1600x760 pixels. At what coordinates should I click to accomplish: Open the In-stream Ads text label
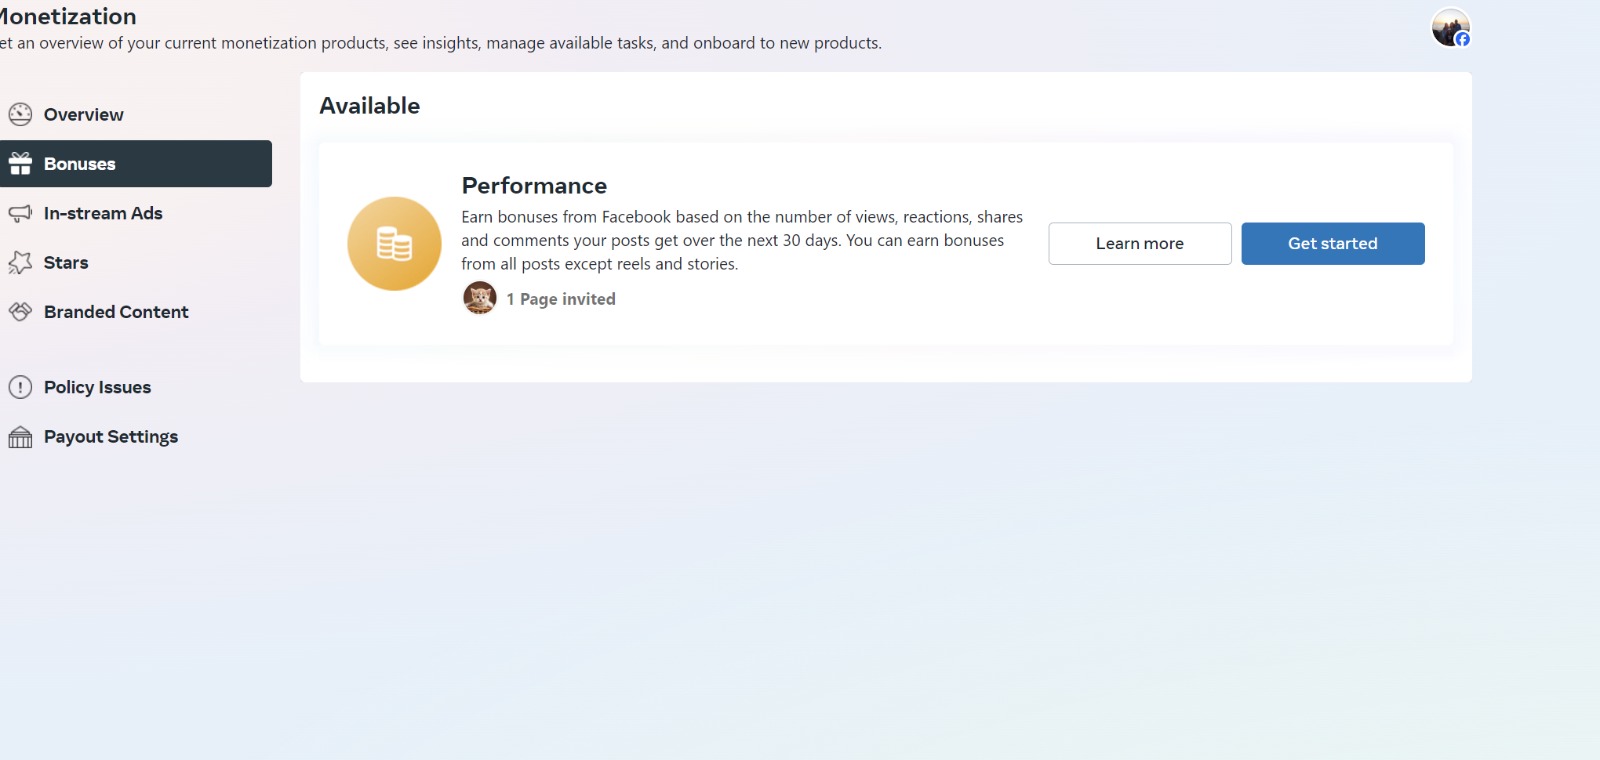click(x=103, y=213)
